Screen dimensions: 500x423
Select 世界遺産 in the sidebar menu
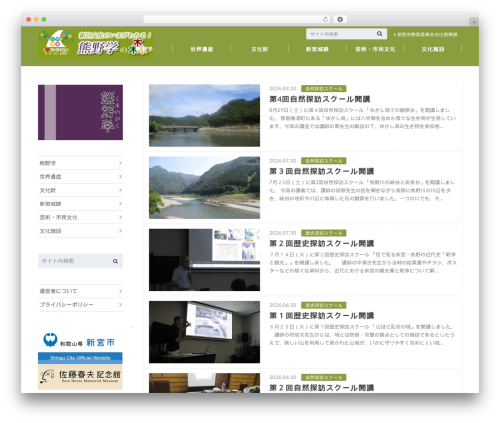click(80, 177)
